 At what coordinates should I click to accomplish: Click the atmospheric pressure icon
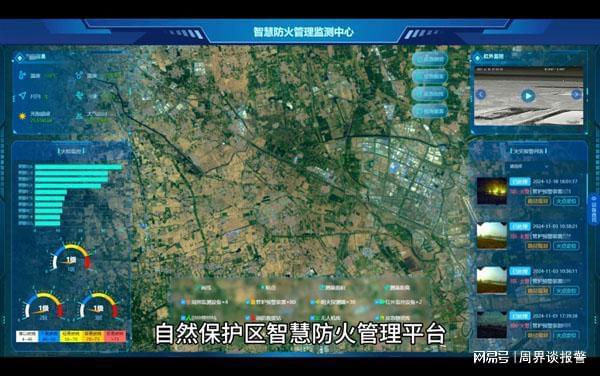pos(79,116)
